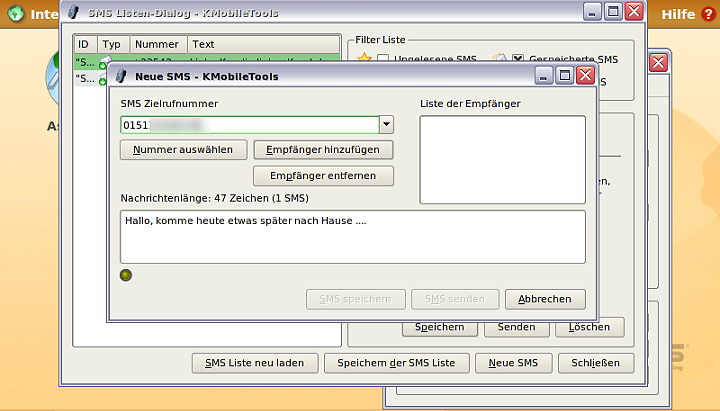Close the SMS Listen-Dialog window
Image resolution: width=720 pixels, height=411 pixels.
point(635,11)
